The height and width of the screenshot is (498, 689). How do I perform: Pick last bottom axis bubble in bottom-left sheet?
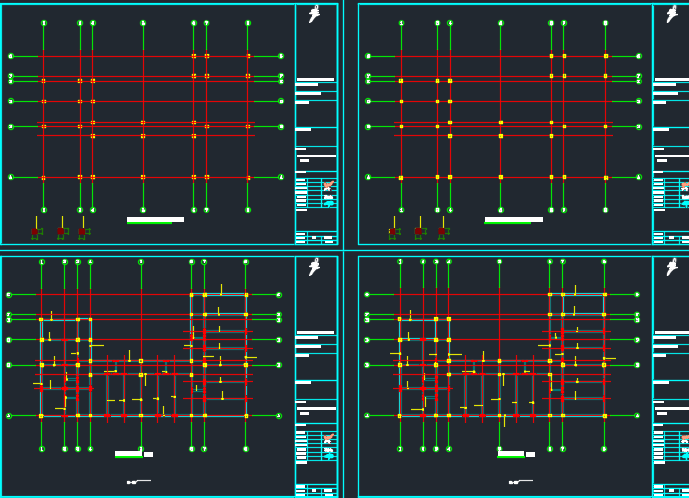click(246, 449)
